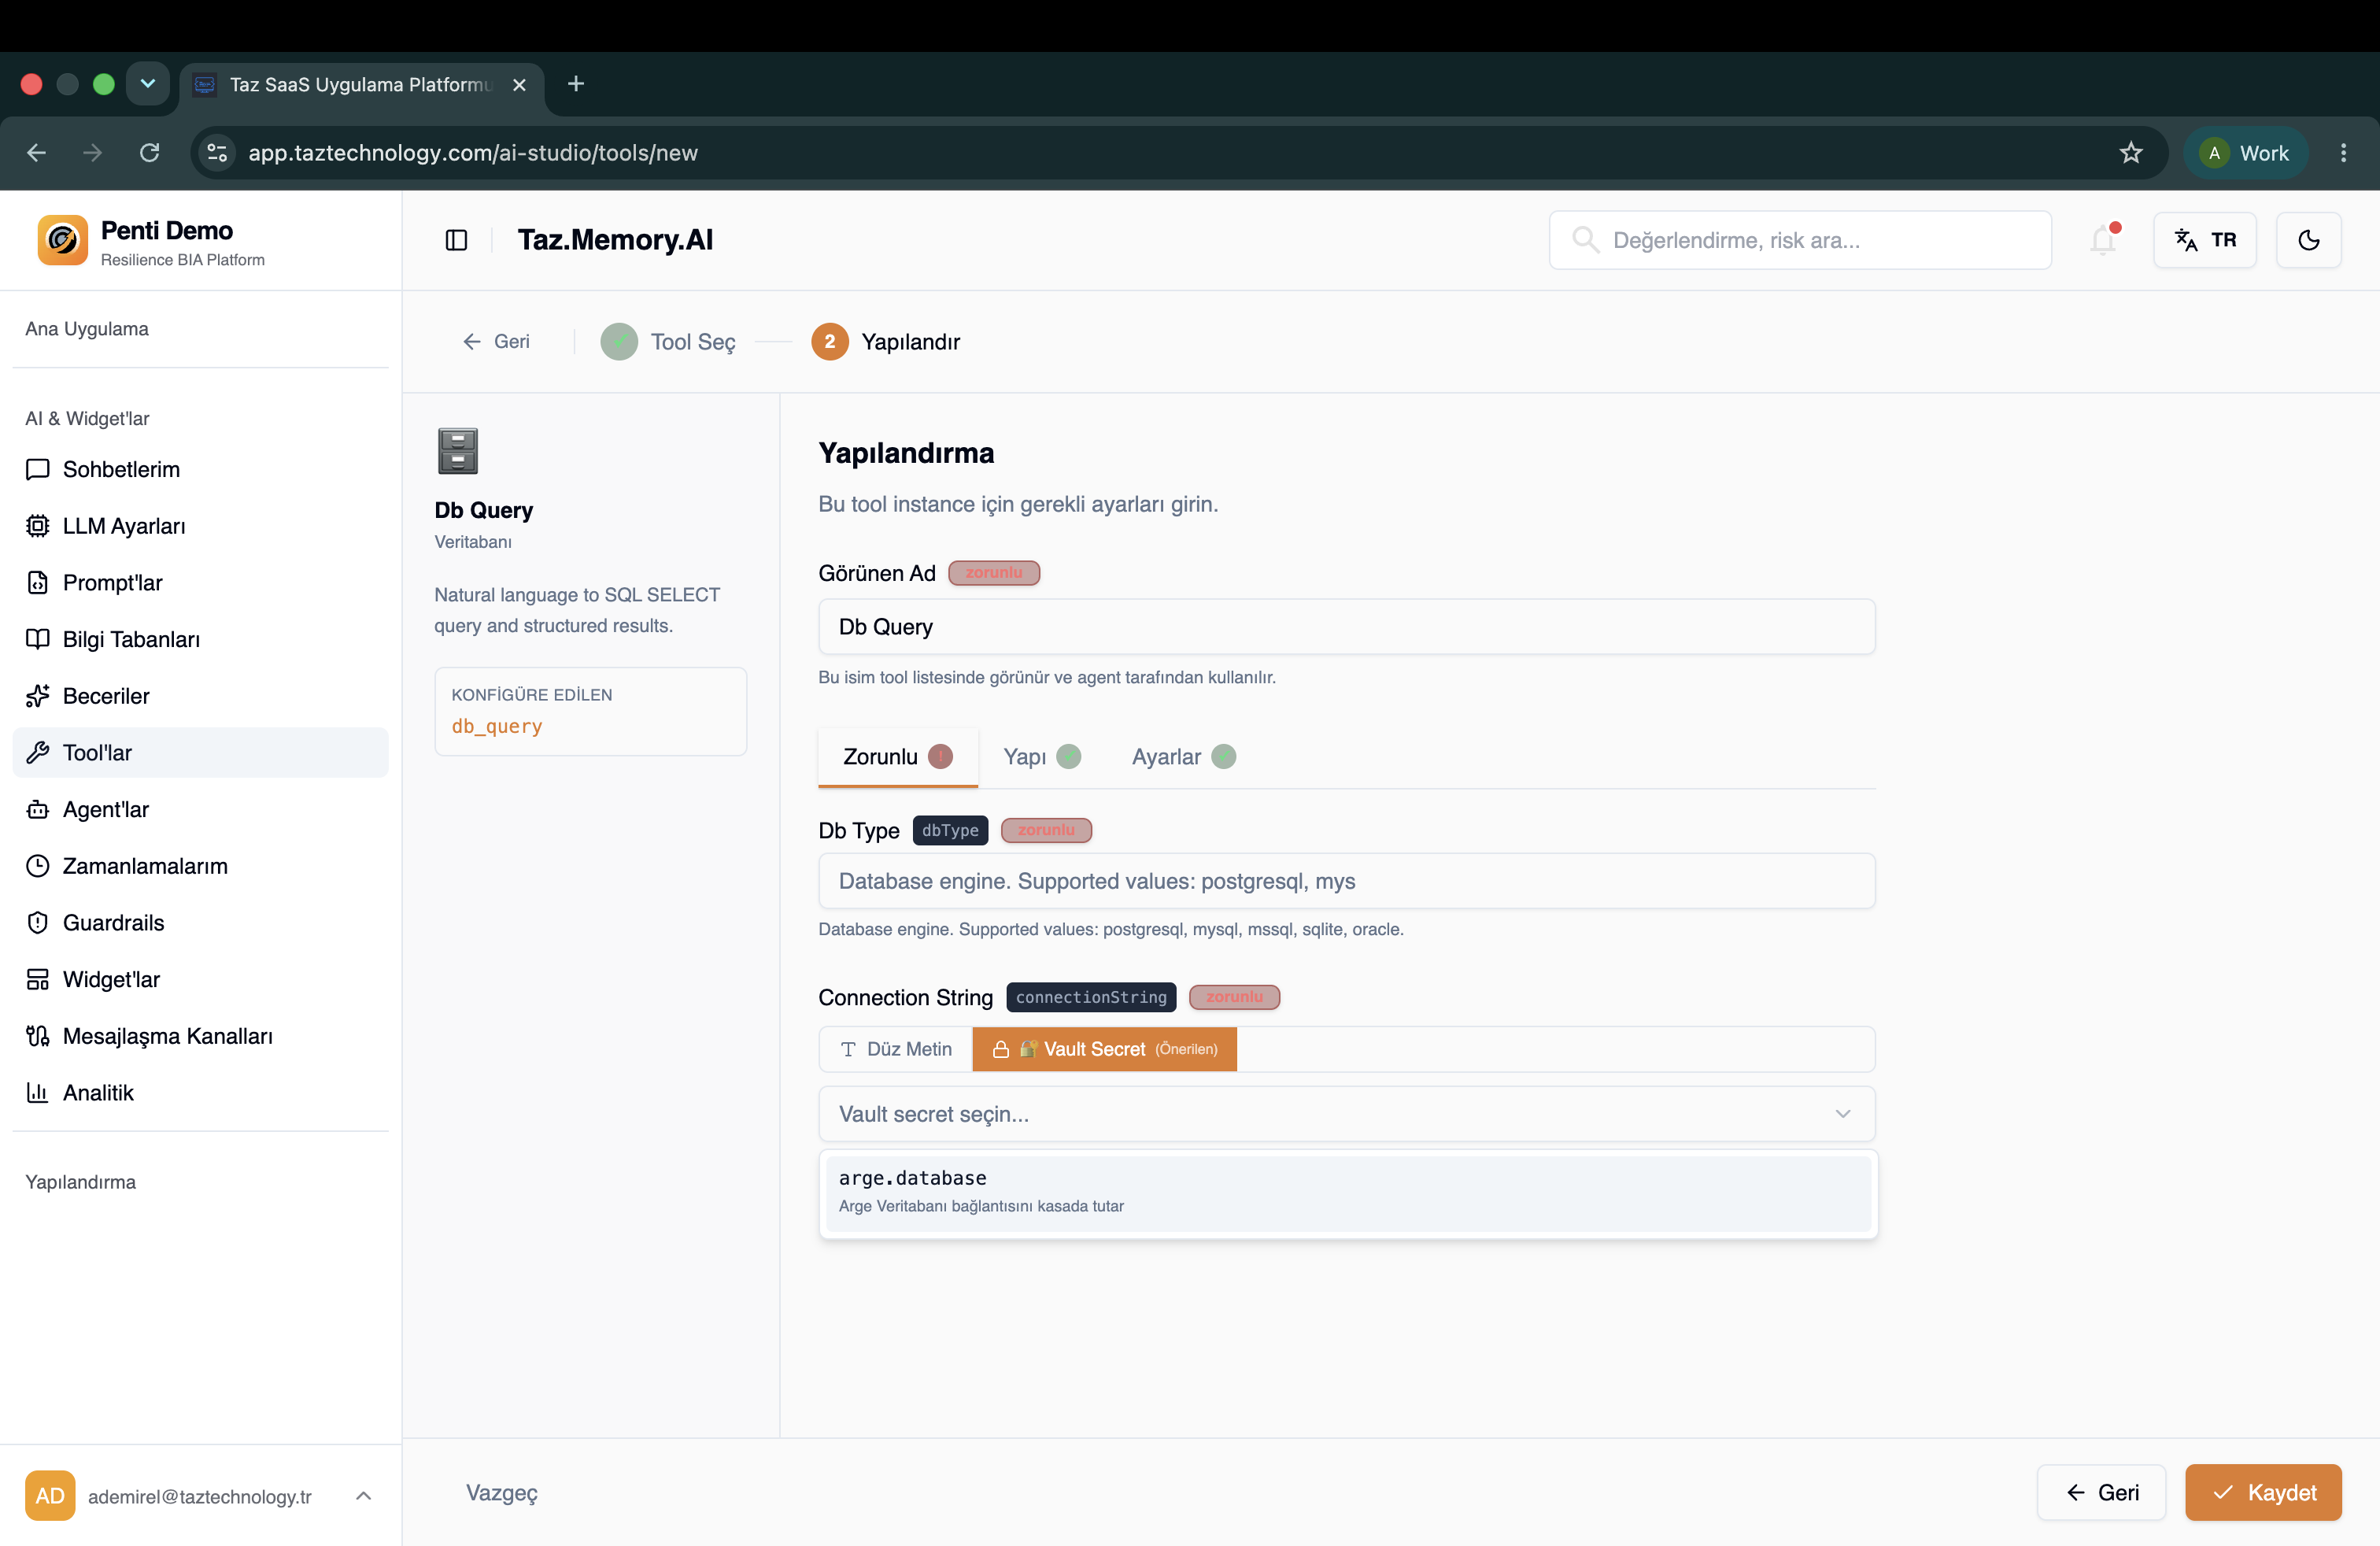Switch to dark mode moon icon
Image resolution: width=2380 pixels, height=1546 pixels.
point(2308,240)
